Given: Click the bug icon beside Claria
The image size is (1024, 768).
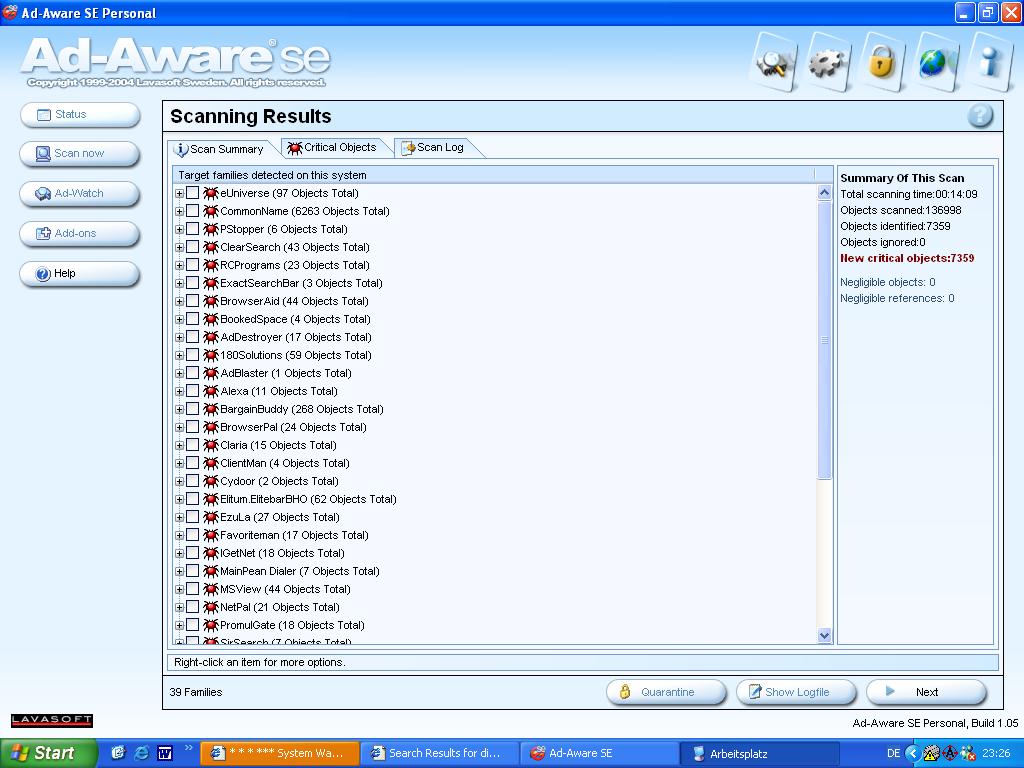Looking at the screenshot, I should [x=210, y=445].
